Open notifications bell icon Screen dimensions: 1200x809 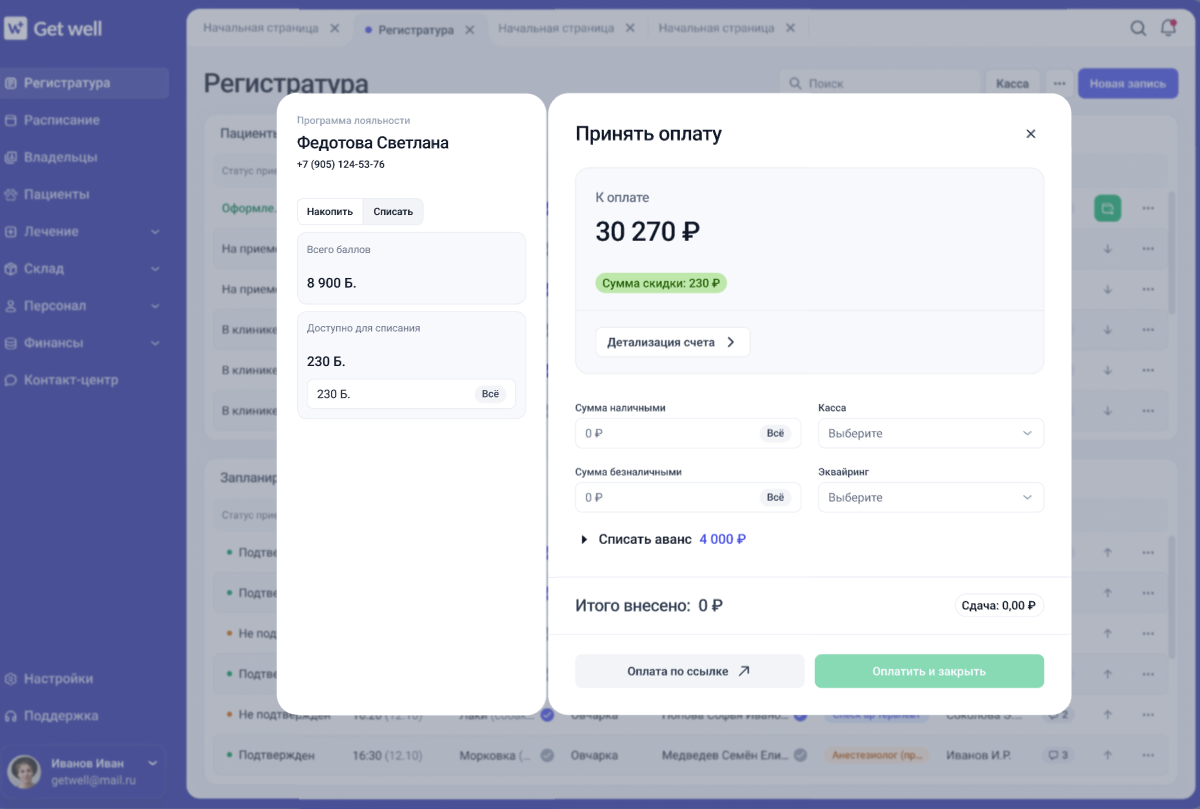1168,28
